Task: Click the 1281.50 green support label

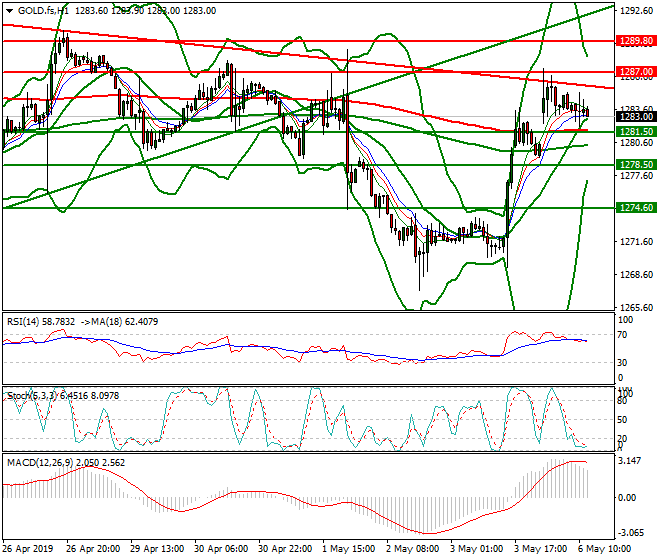Action: 636,132
